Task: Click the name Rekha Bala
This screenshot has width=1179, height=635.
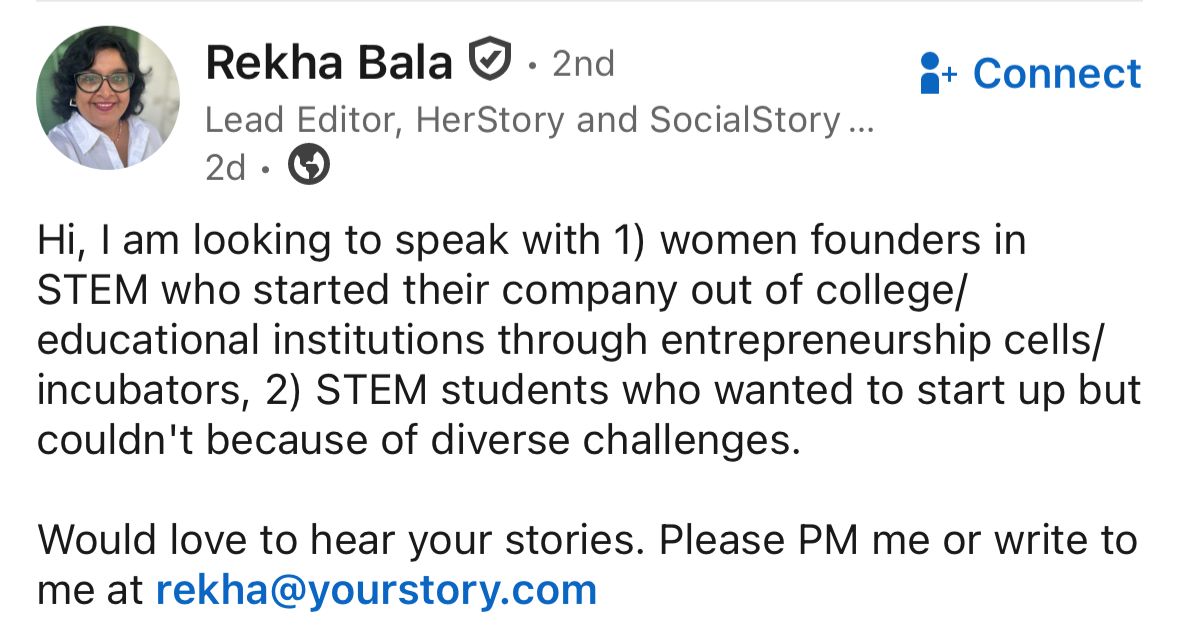Action: click(x=329, y=64)
